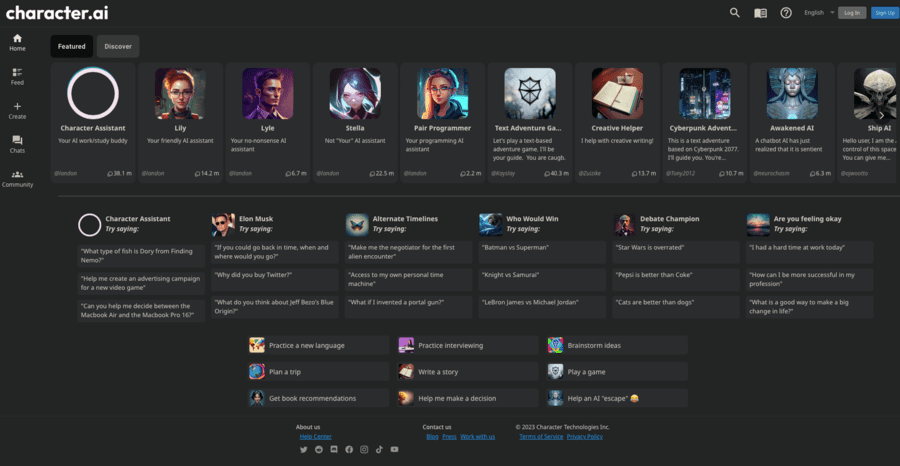The height and width of the screenshot is (466, 900).
Task: Open the Instagram footer icon
Action: pyautogui.click(x=364, y=450)
